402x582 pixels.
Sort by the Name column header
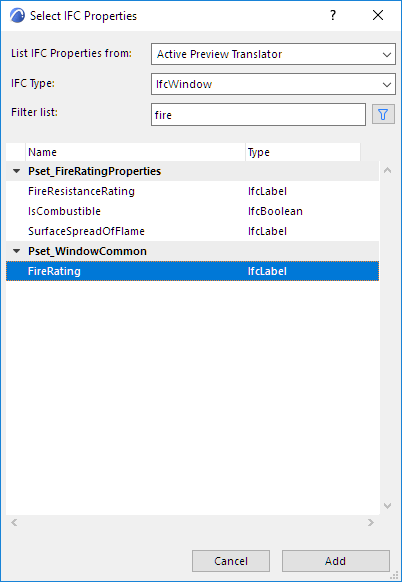[135, 152]
